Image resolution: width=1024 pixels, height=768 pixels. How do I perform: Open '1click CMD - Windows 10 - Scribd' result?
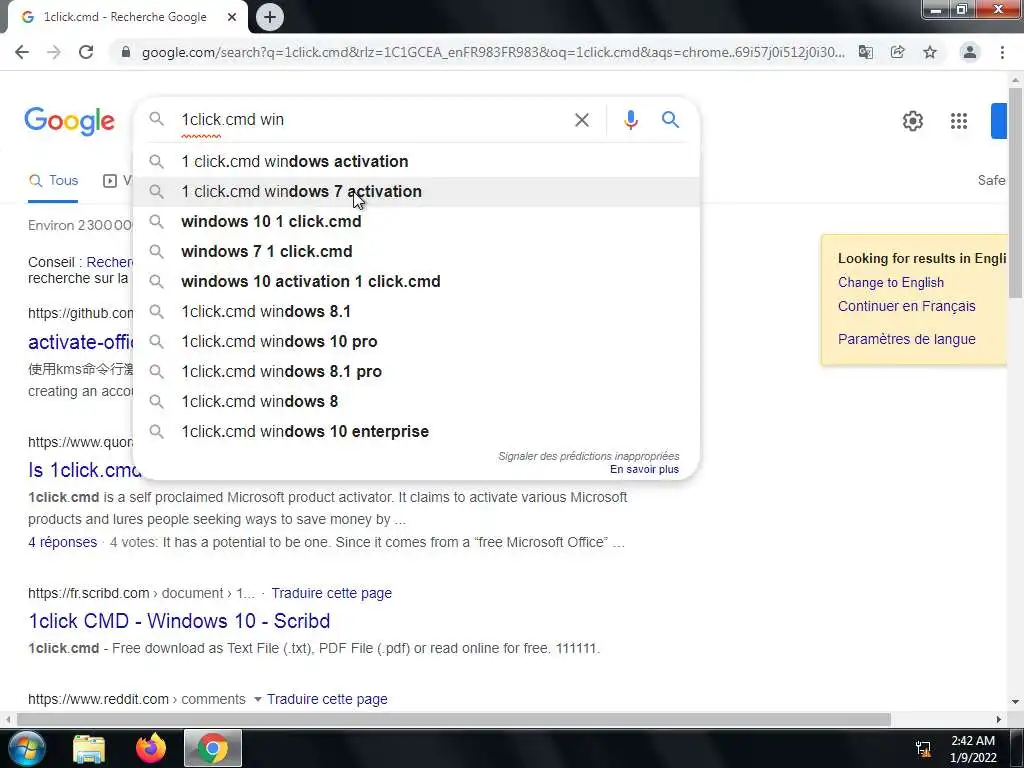click(179, 621)
